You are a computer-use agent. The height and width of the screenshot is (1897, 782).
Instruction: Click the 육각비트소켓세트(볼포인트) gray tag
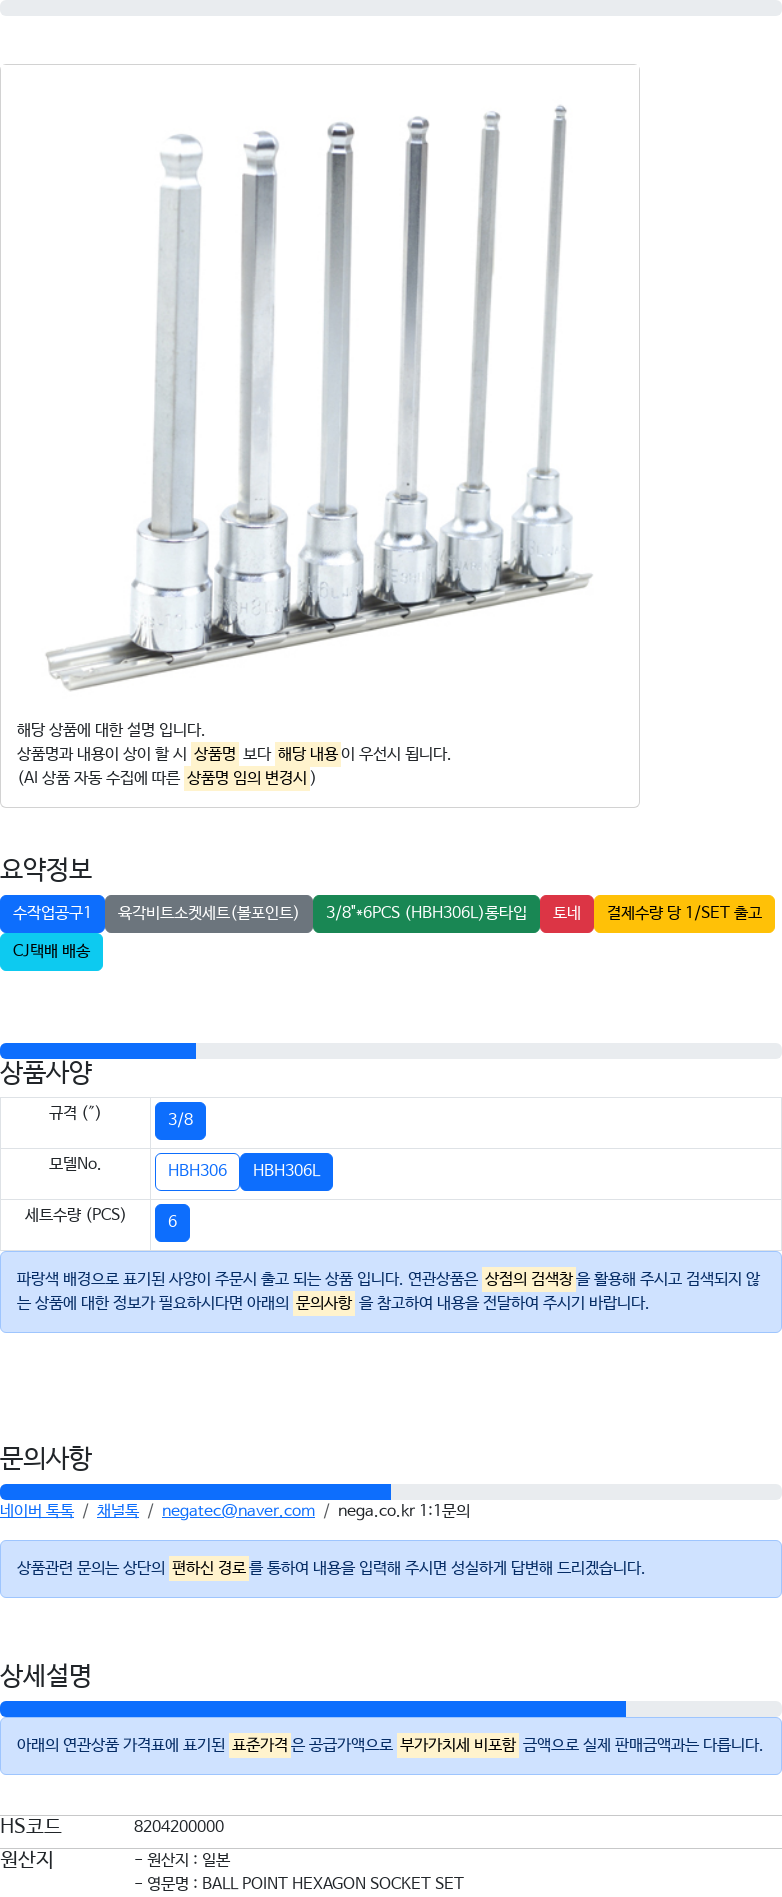(x=209, y=913)
